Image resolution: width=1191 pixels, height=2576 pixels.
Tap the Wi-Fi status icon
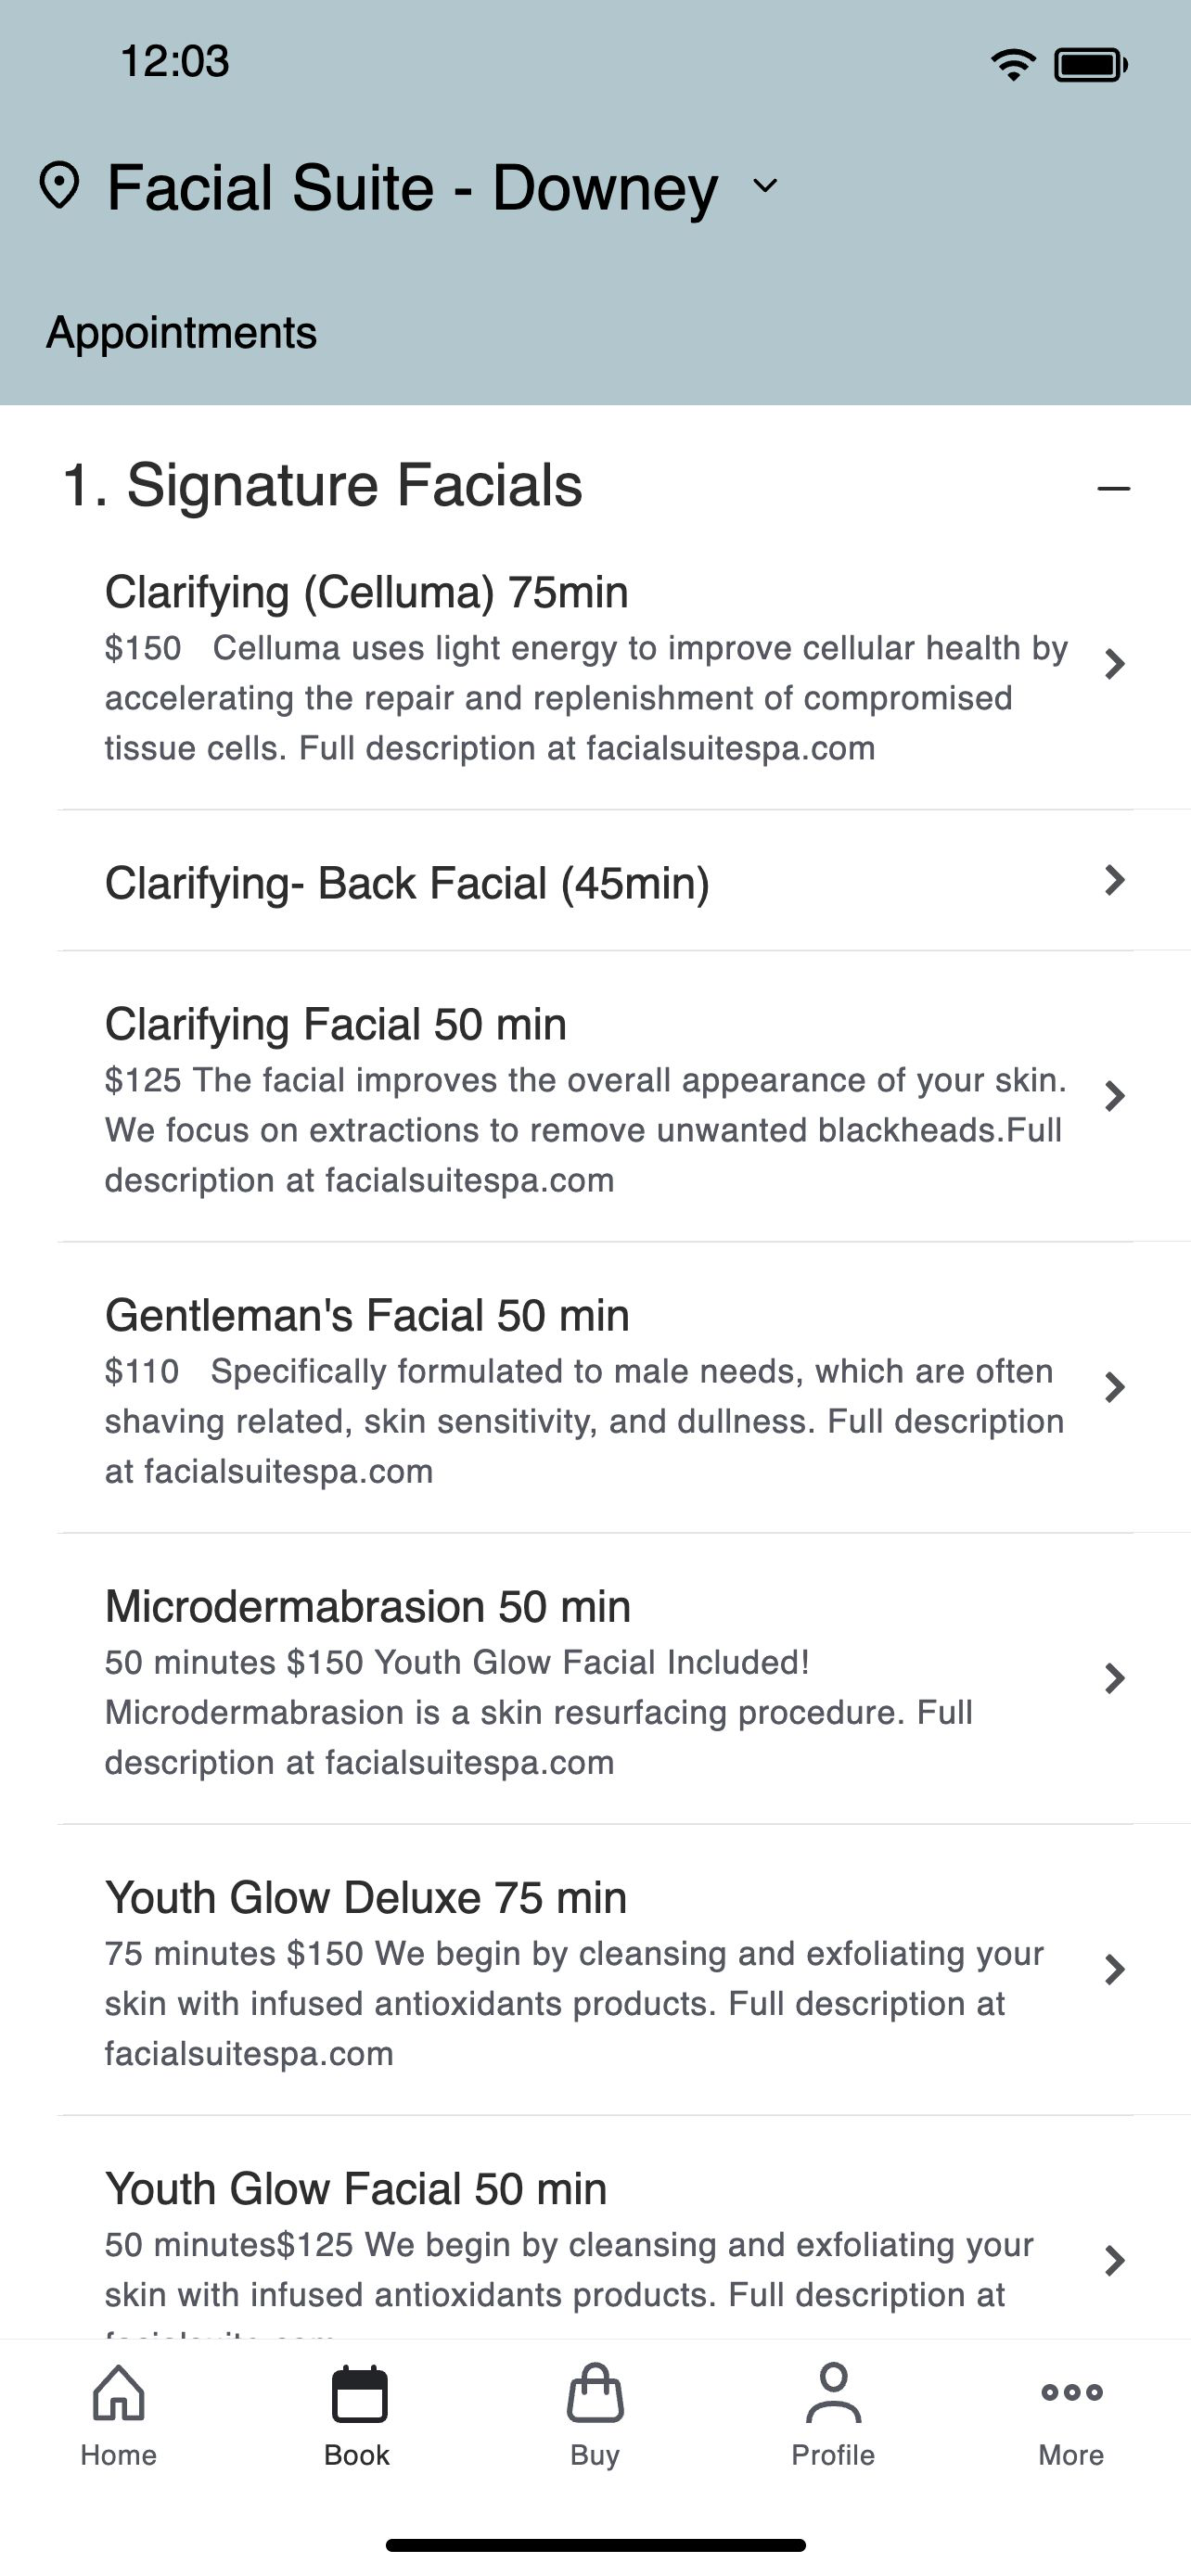[1013, 65]
